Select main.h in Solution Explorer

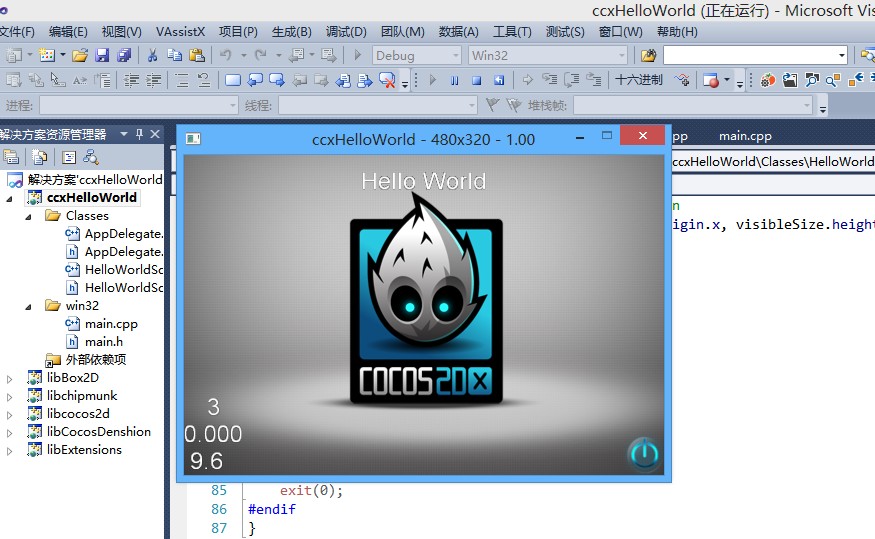click(104, 341)
